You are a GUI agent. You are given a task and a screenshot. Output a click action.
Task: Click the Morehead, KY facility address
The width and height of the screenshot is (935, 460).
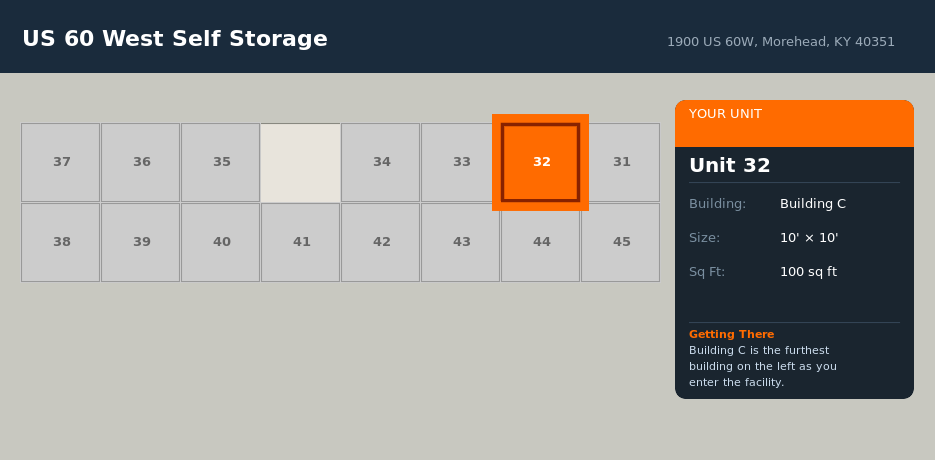tap(781, 42)
